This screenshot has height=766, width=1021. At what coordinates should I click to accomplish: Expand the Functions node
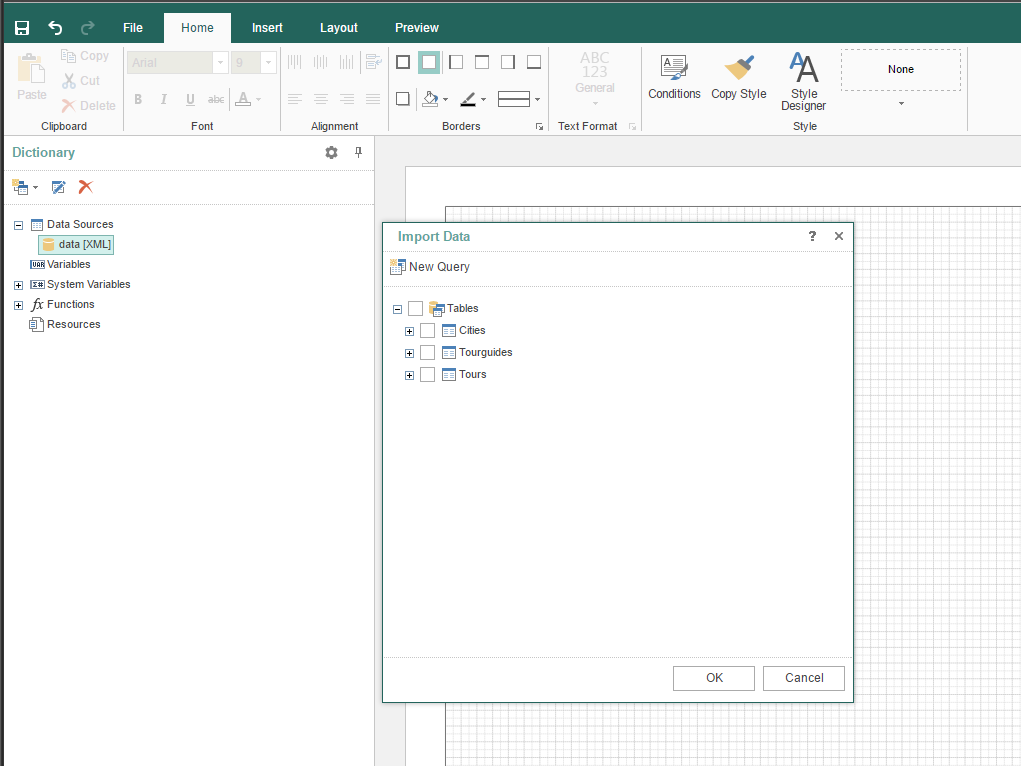click(18, 305)
